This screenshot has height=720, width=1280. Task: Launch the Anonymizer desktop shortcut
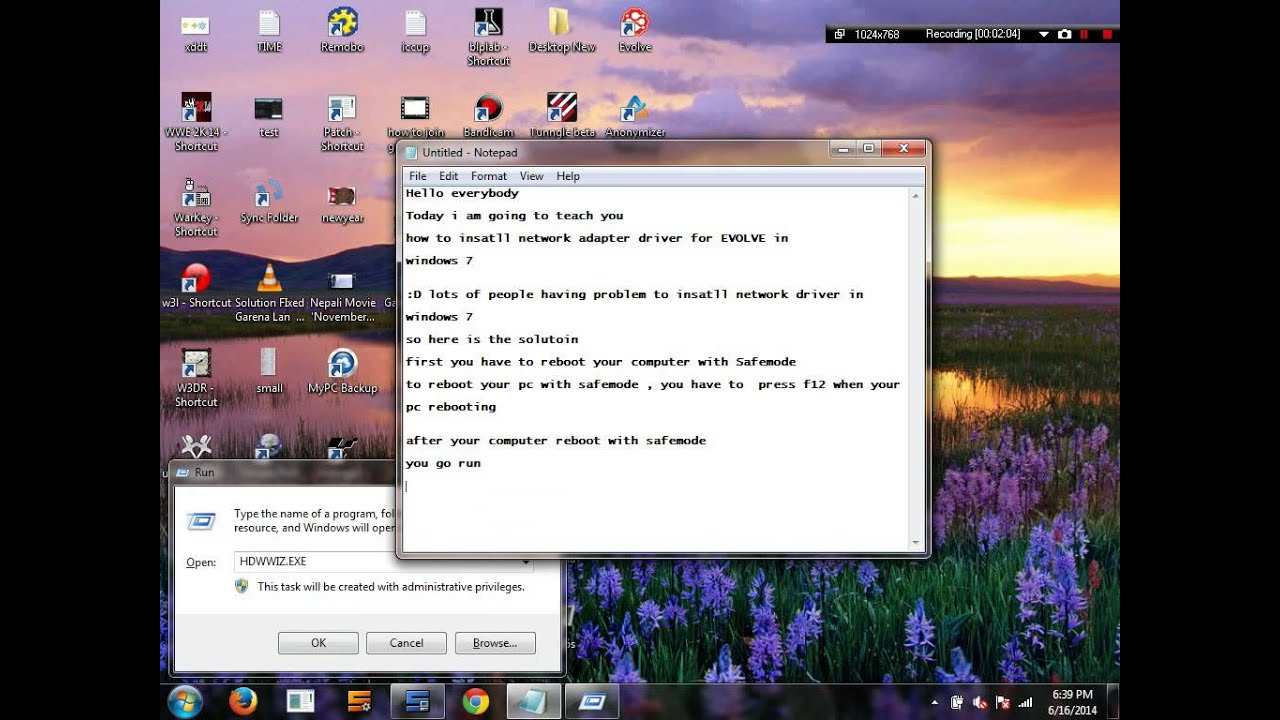(x=635, y=115)
